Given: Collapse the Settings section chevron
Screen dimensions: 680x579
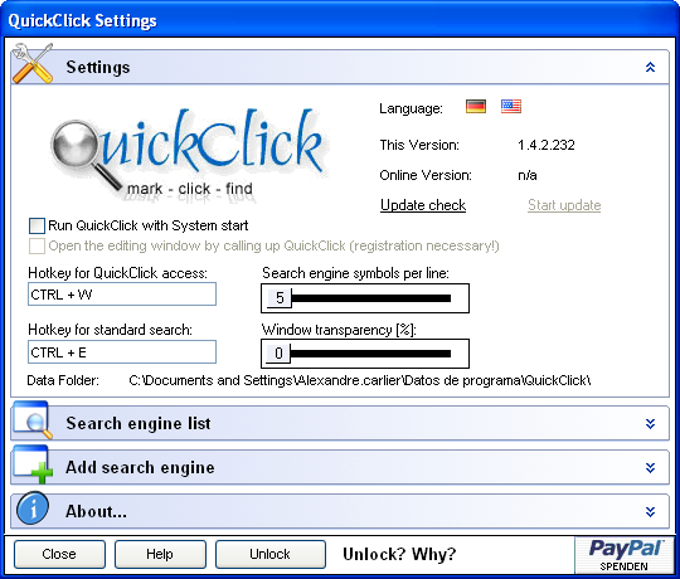Looking at the screenshot, I should click(650, 67).
